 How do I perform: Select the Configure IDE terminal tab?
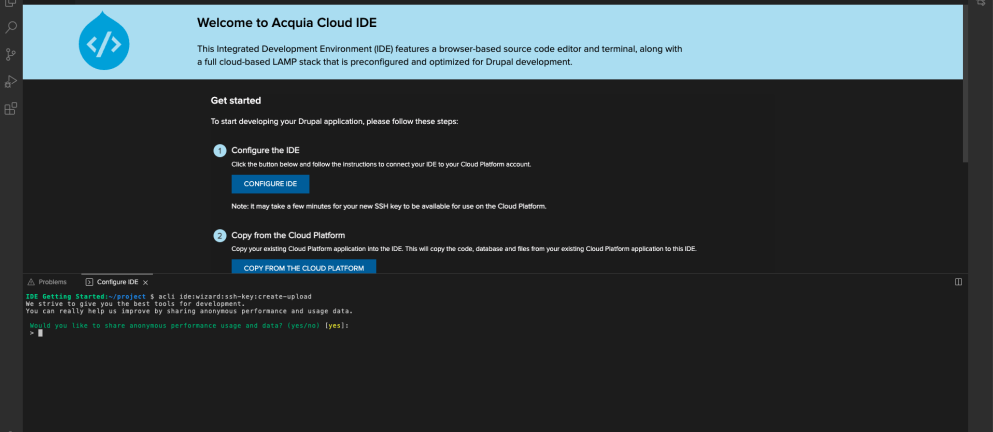click(117, 282)
